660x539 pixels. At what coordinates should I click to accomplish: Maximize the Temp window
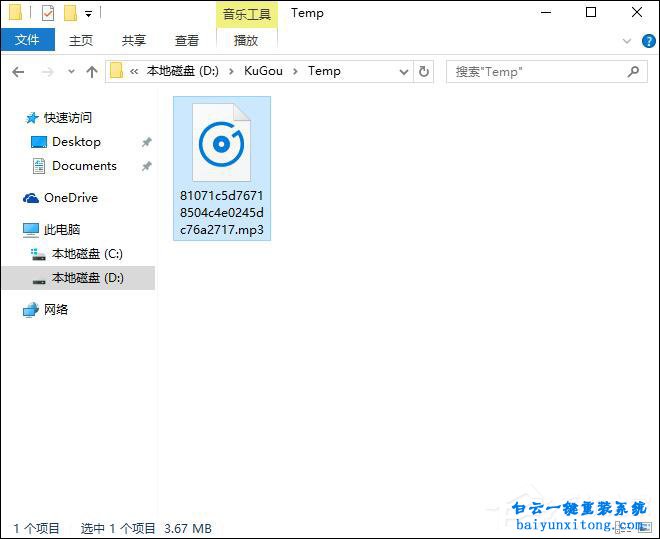591,13
